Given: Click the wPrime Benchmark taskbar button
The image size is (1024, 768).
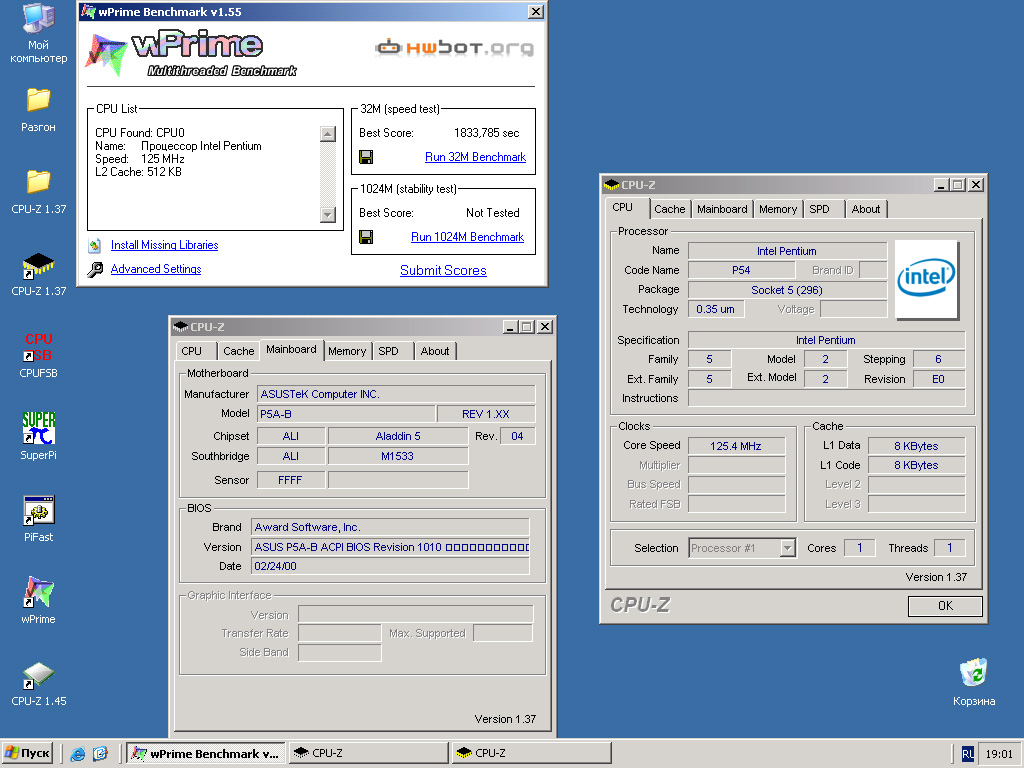Looking at the screenshot, I should click(206, 754).
